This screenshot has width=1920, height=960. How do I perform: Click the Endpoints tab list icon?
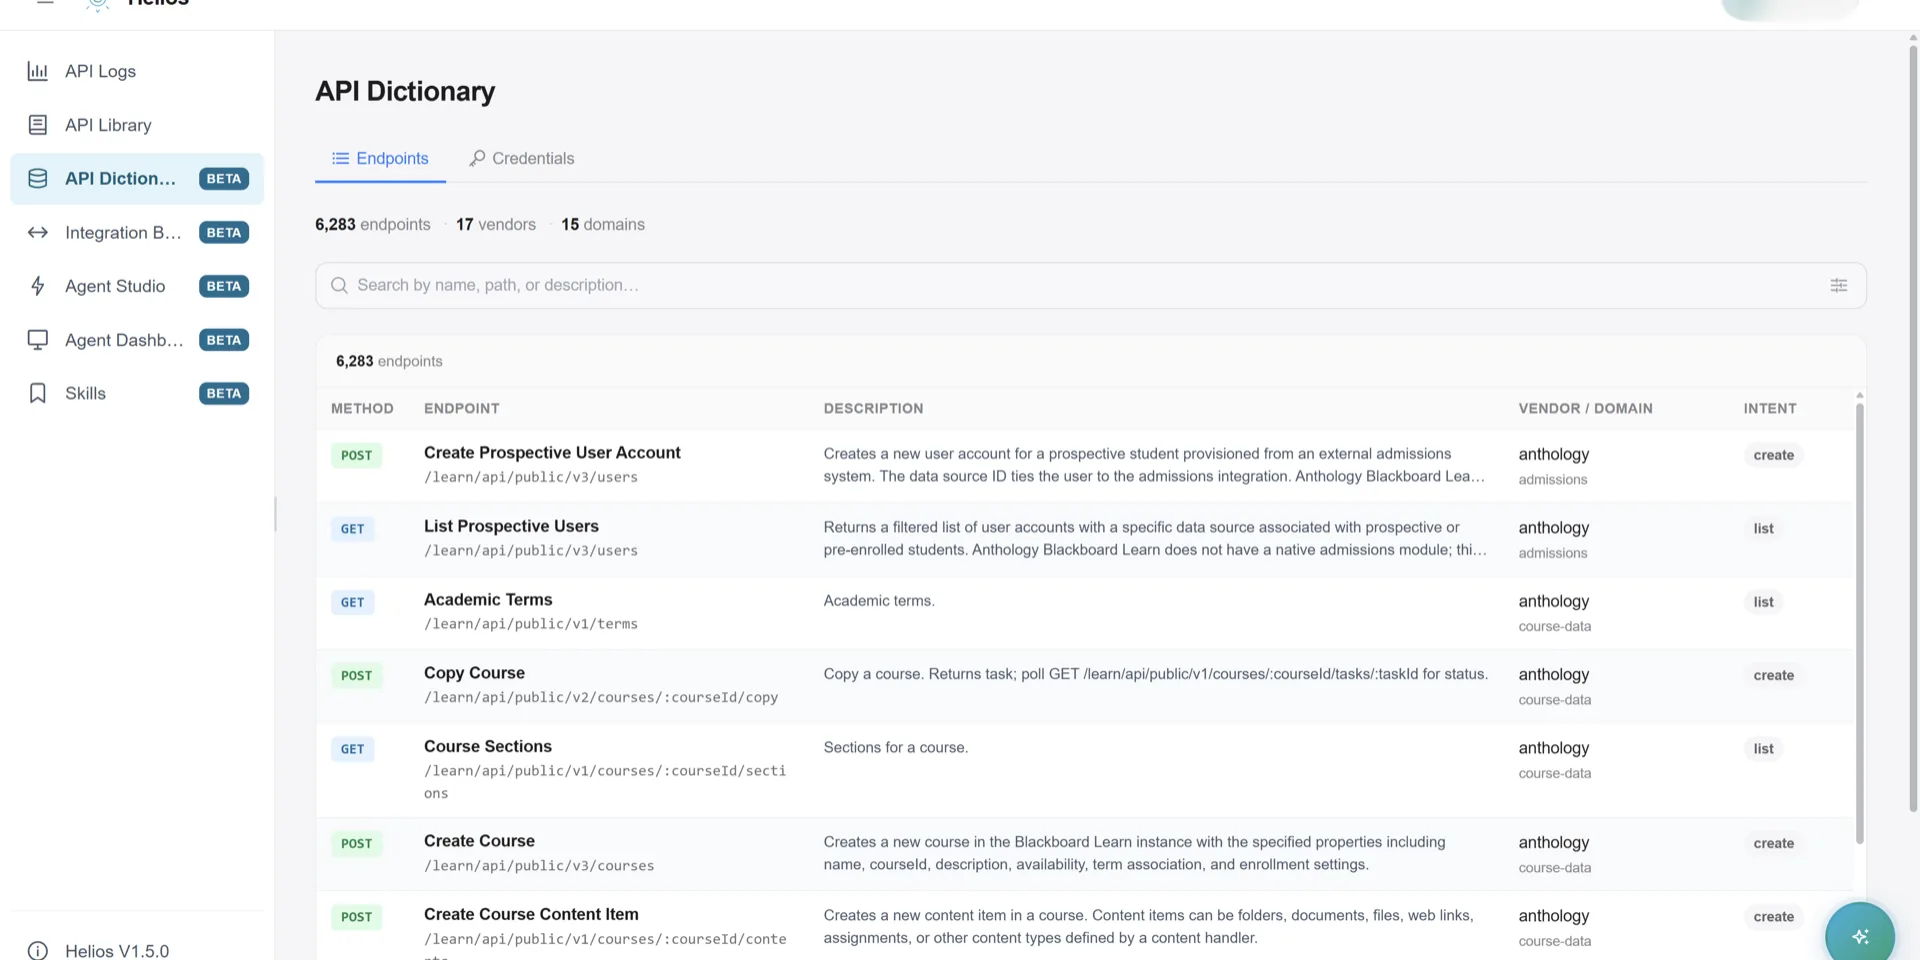340,159
